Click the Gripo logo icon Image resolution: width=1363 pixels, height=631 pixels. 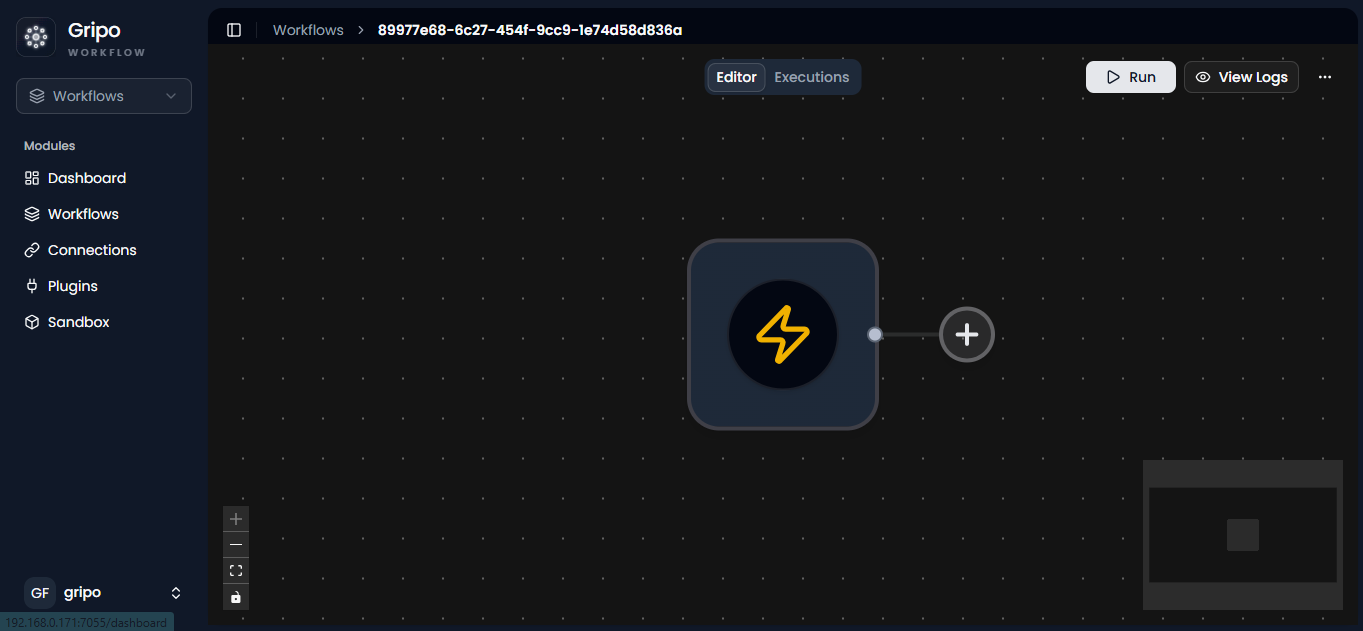pyautogui.click(x=36, y=37)
